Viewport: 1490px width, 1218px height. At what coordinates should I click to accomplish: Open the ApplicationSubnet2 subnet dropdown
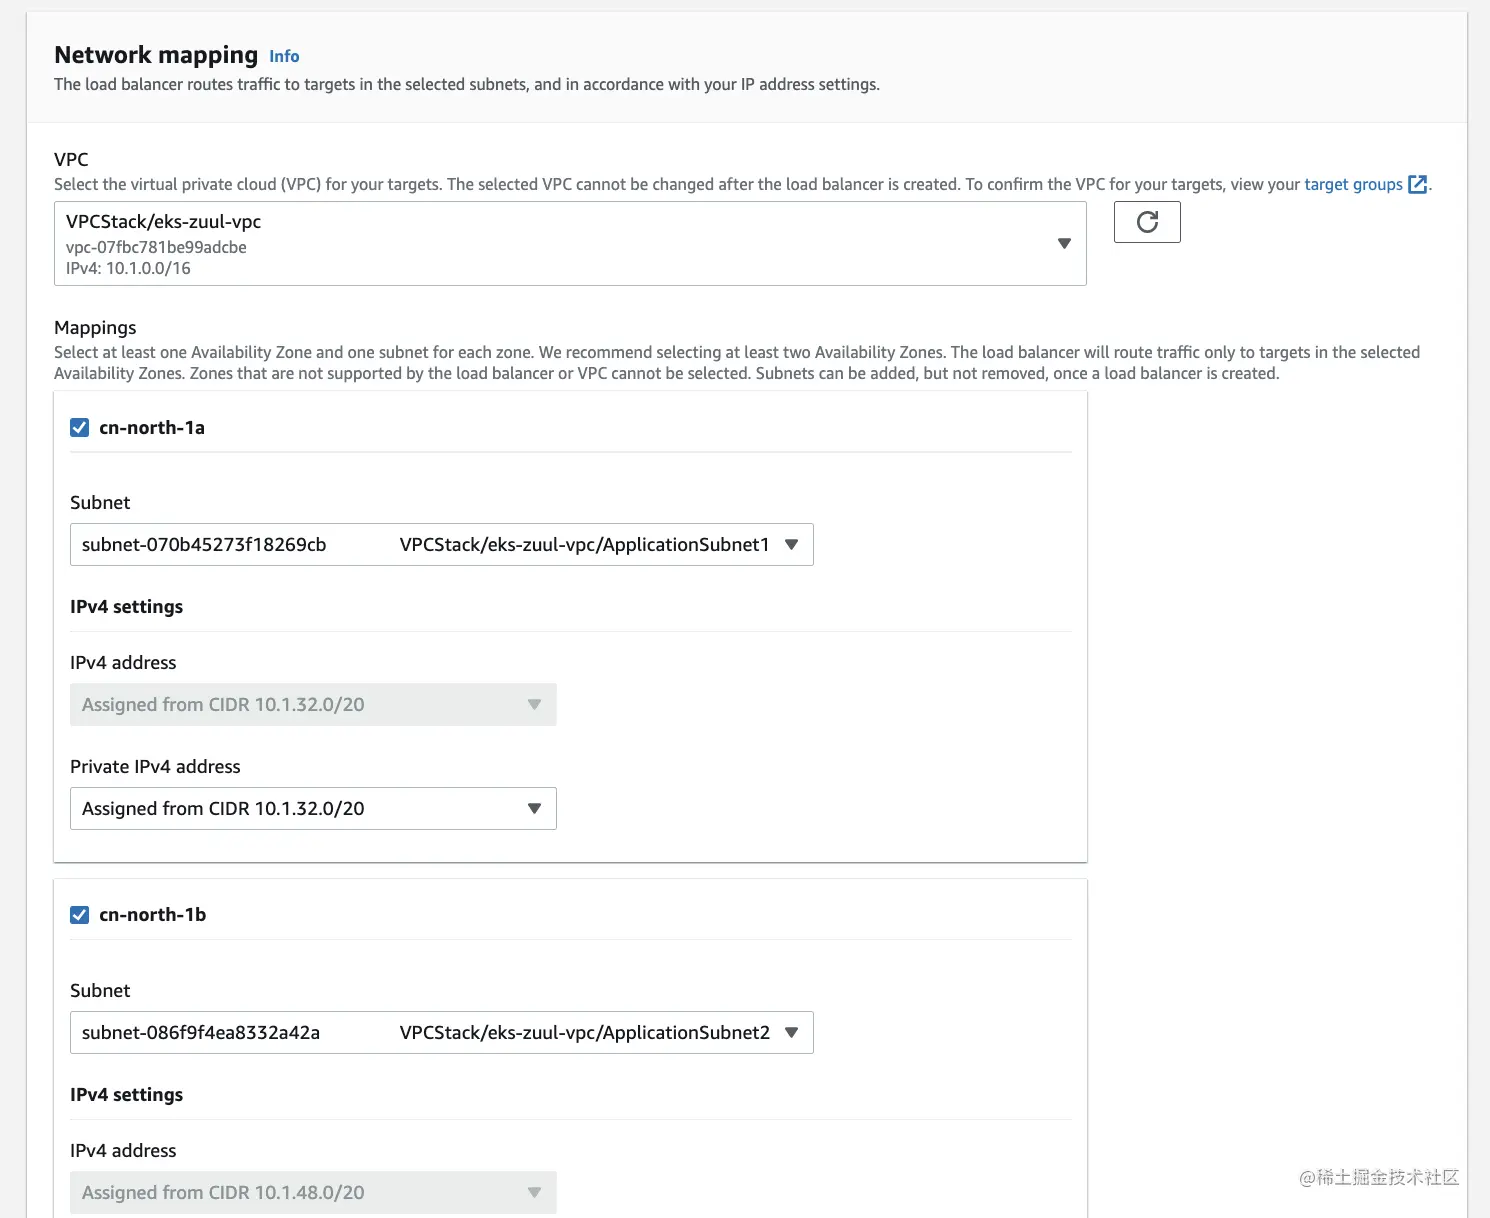coord(441,1033)
